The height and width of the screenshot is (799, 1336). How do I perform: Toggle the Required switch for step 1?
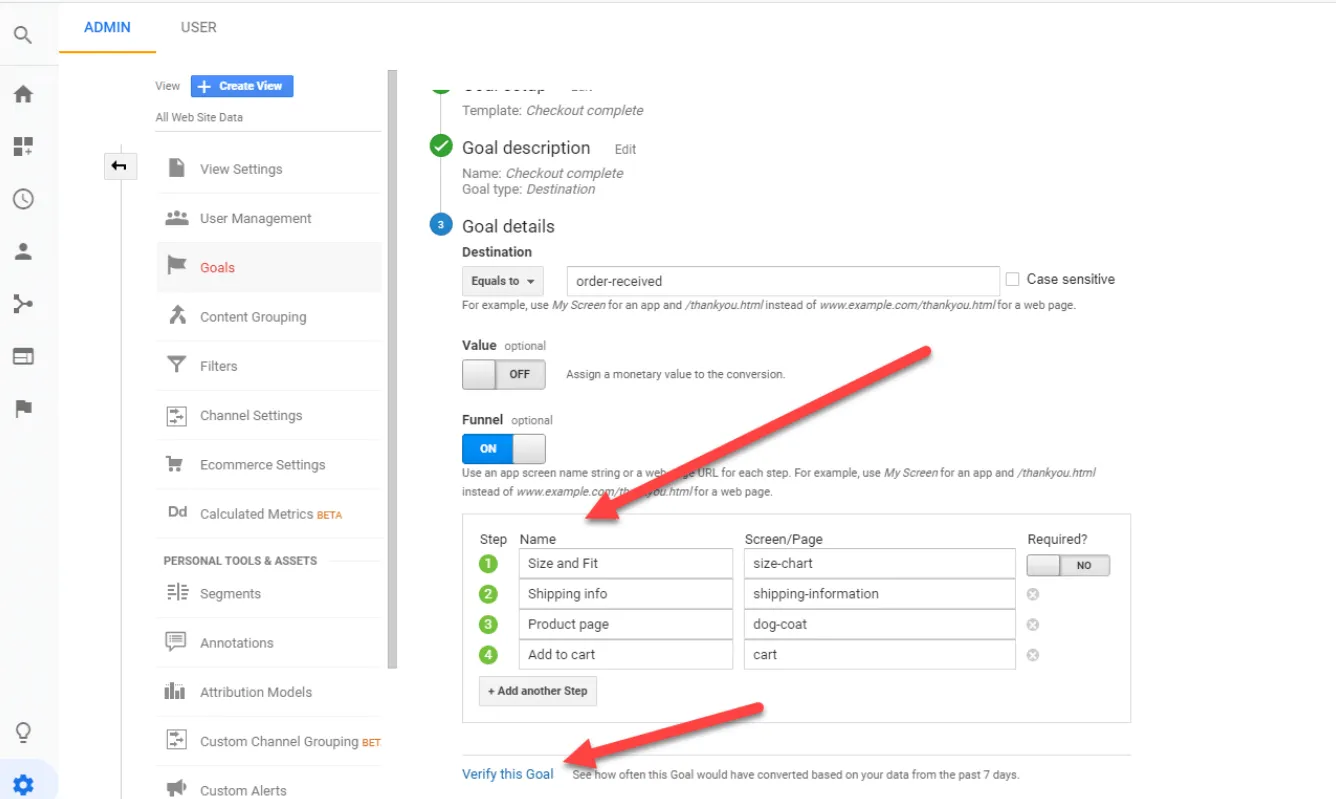coord(1068,565)
